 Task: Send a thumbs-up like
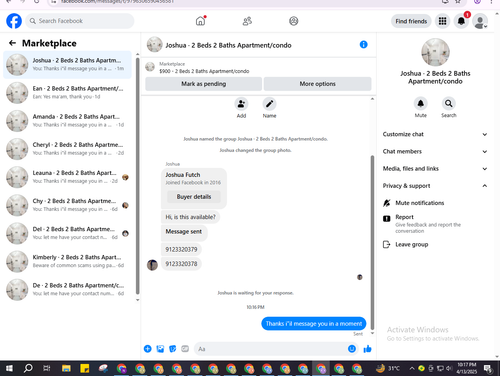pyautogui.click(x=367, y=349)
